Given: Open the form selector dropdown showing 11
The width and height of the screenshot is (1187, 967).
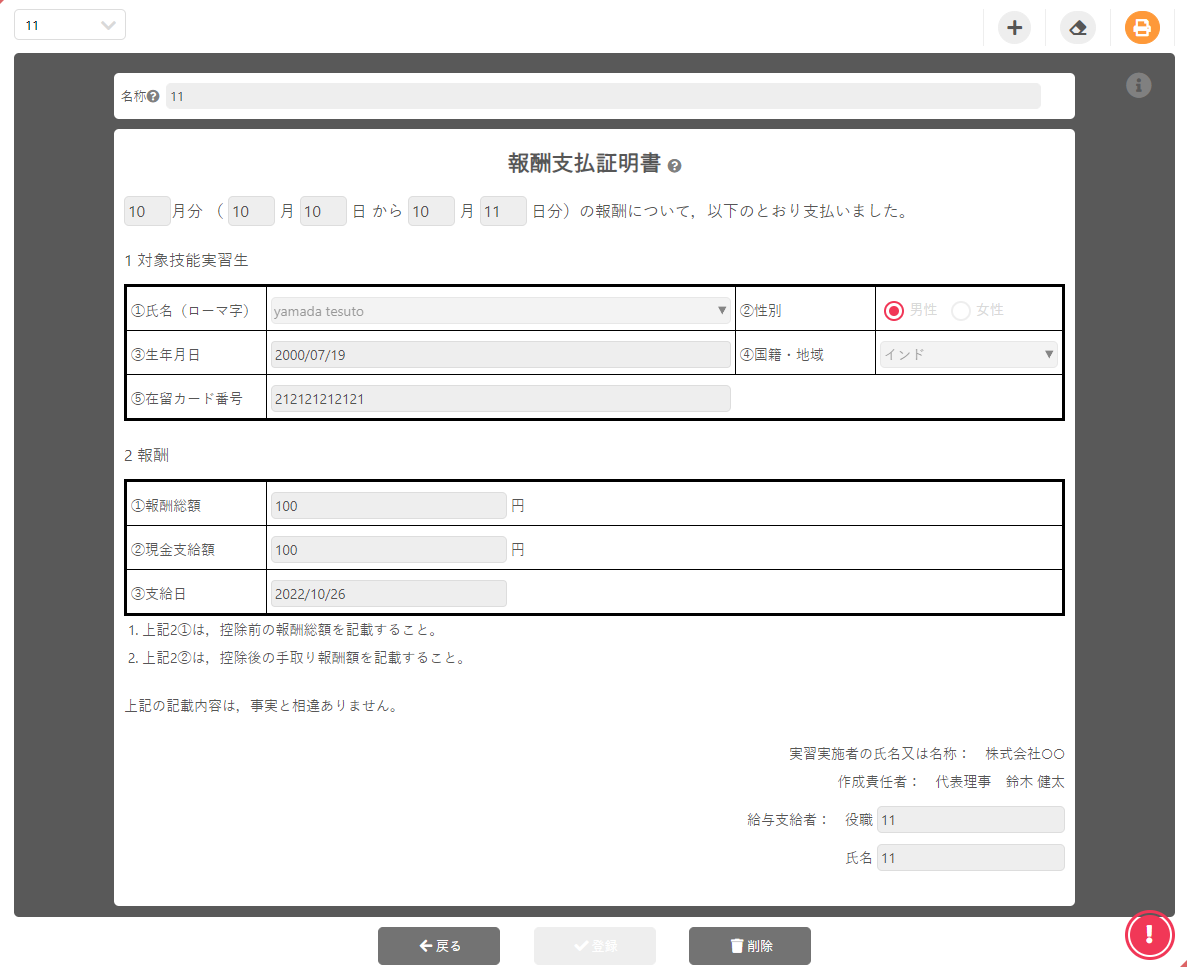Looking at the screenshot, I should click(x=69, y=24).
